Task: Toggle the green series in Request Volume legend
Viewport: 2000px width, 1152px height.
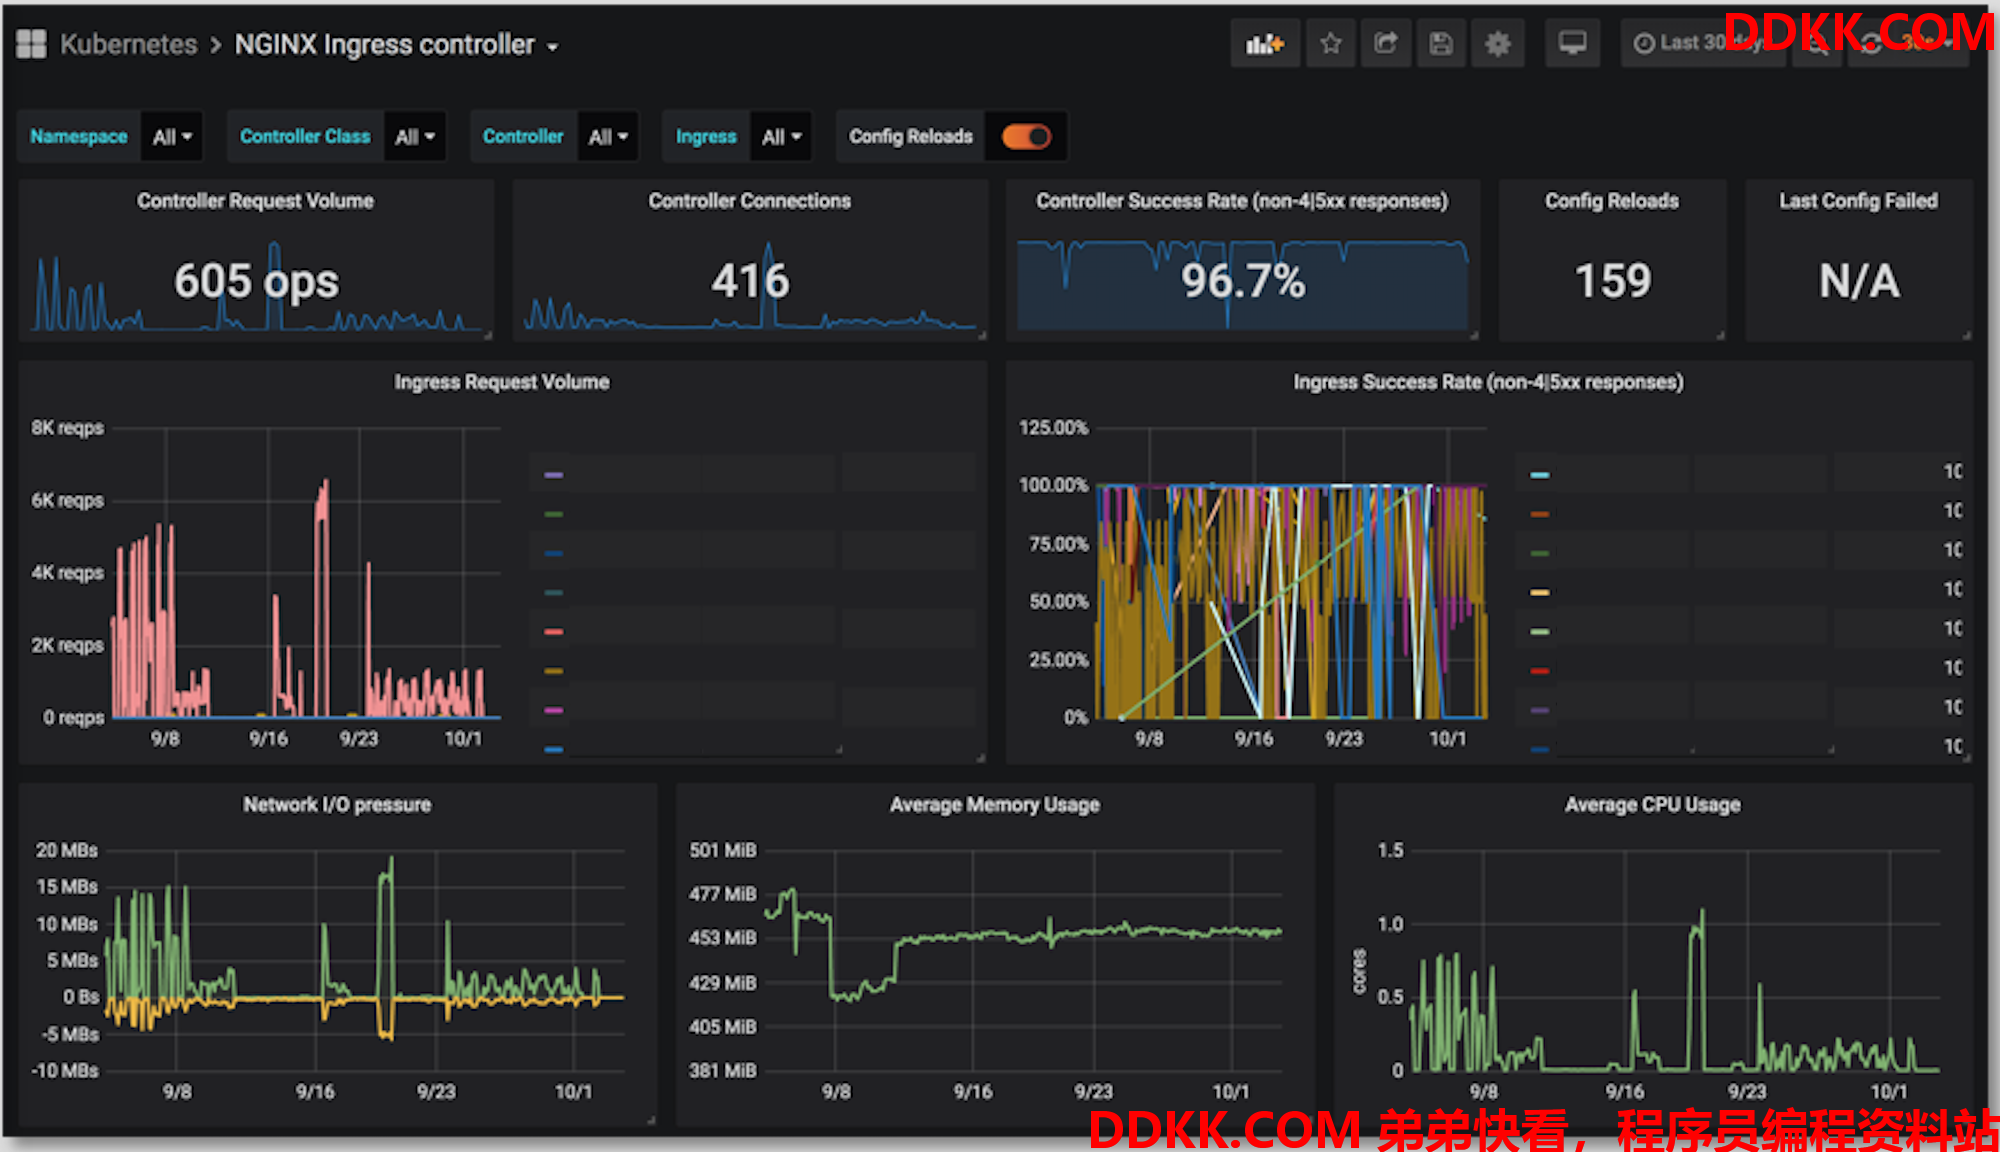Action: coord(553,514)
